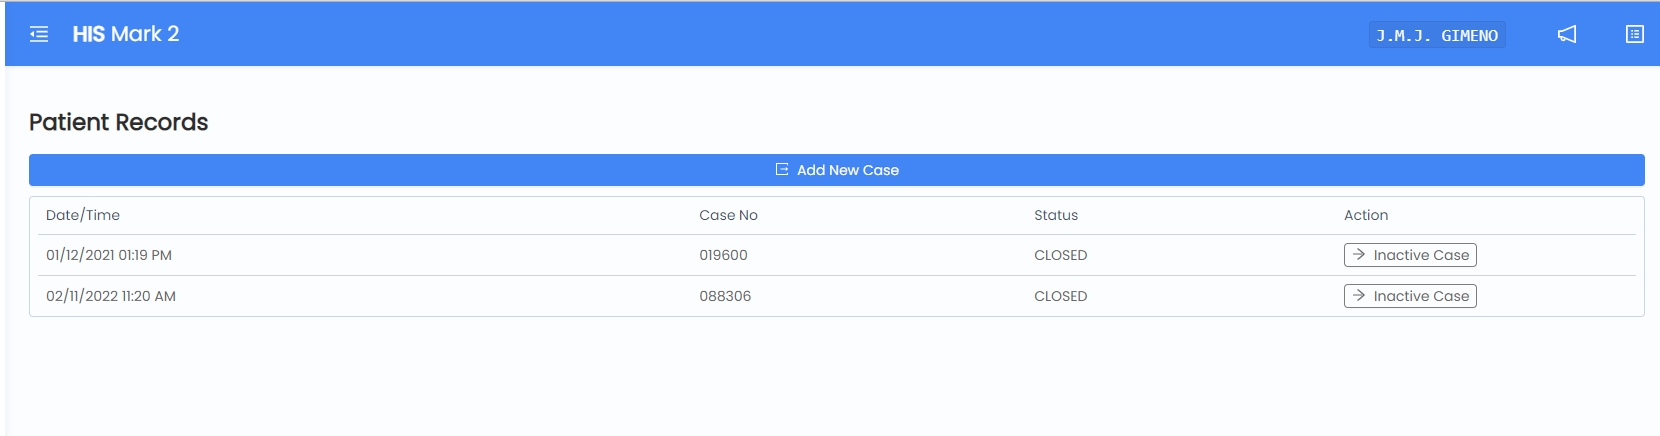The image size is (1660, 436).
Task: Open Inactive Case for case 088306
Action: tap(1410, 296)
